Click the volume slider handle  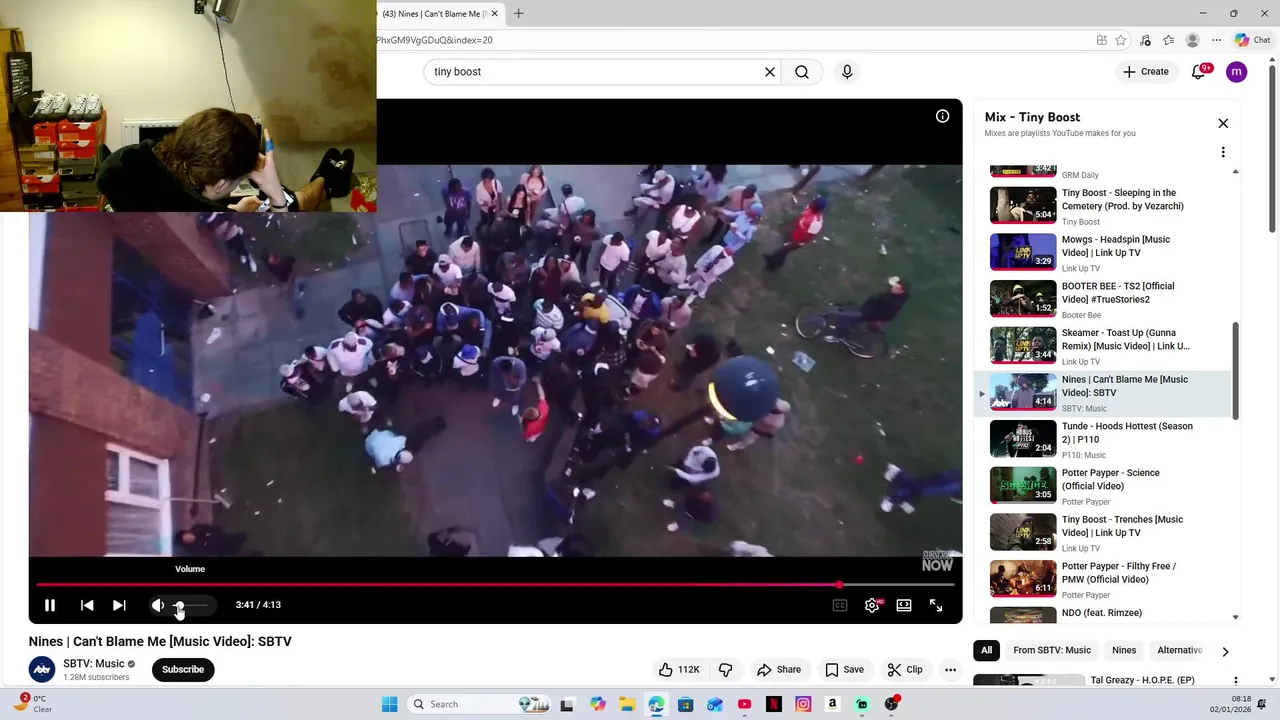click(x=179, y=605)
